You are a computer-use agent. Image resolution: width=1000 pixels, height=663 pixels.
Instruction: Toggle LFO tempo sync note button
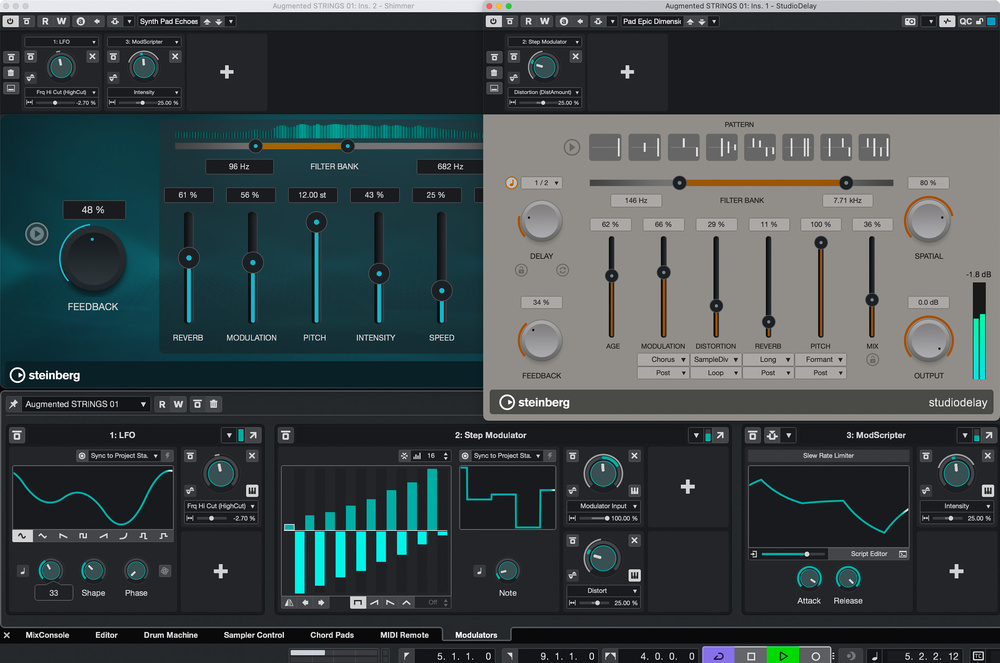click(x=22, y=571)
